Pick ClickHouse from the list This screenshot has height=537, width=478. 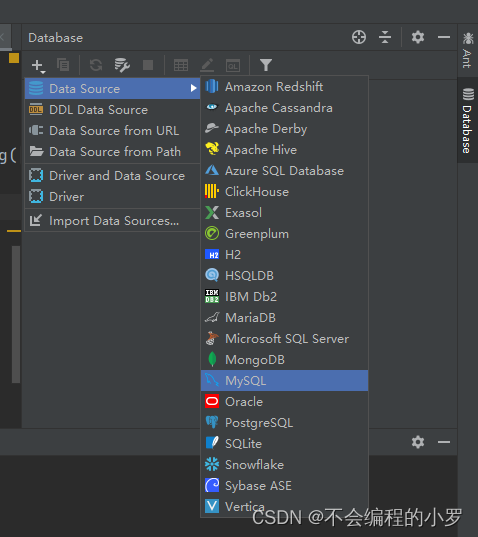pyautogui.click(x=285, y=191)
